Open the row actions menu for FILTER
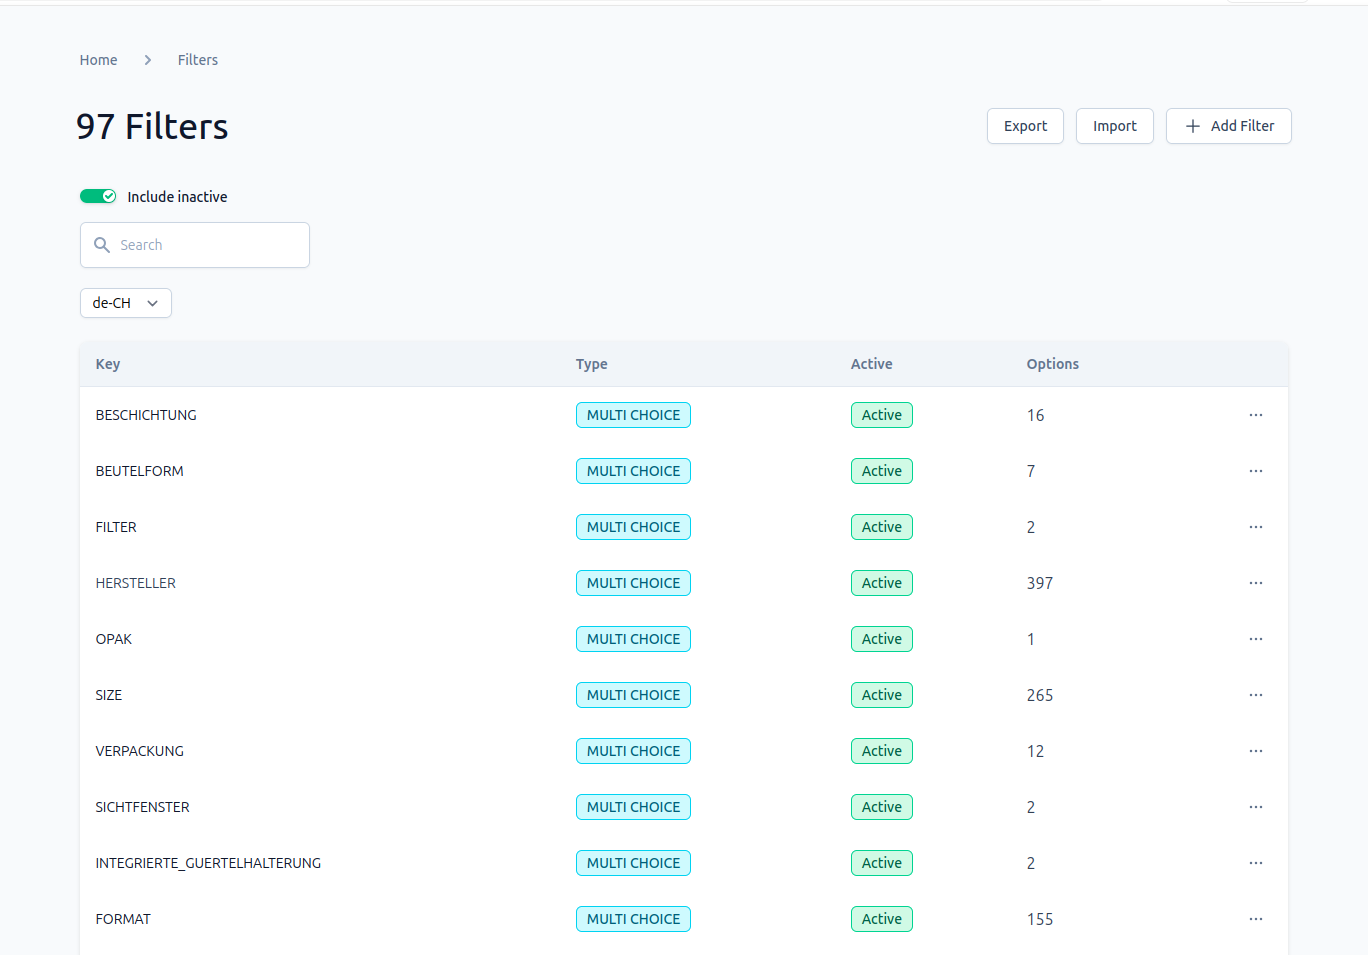This screenshot has height=955, width=1368. pos(1256,527)
